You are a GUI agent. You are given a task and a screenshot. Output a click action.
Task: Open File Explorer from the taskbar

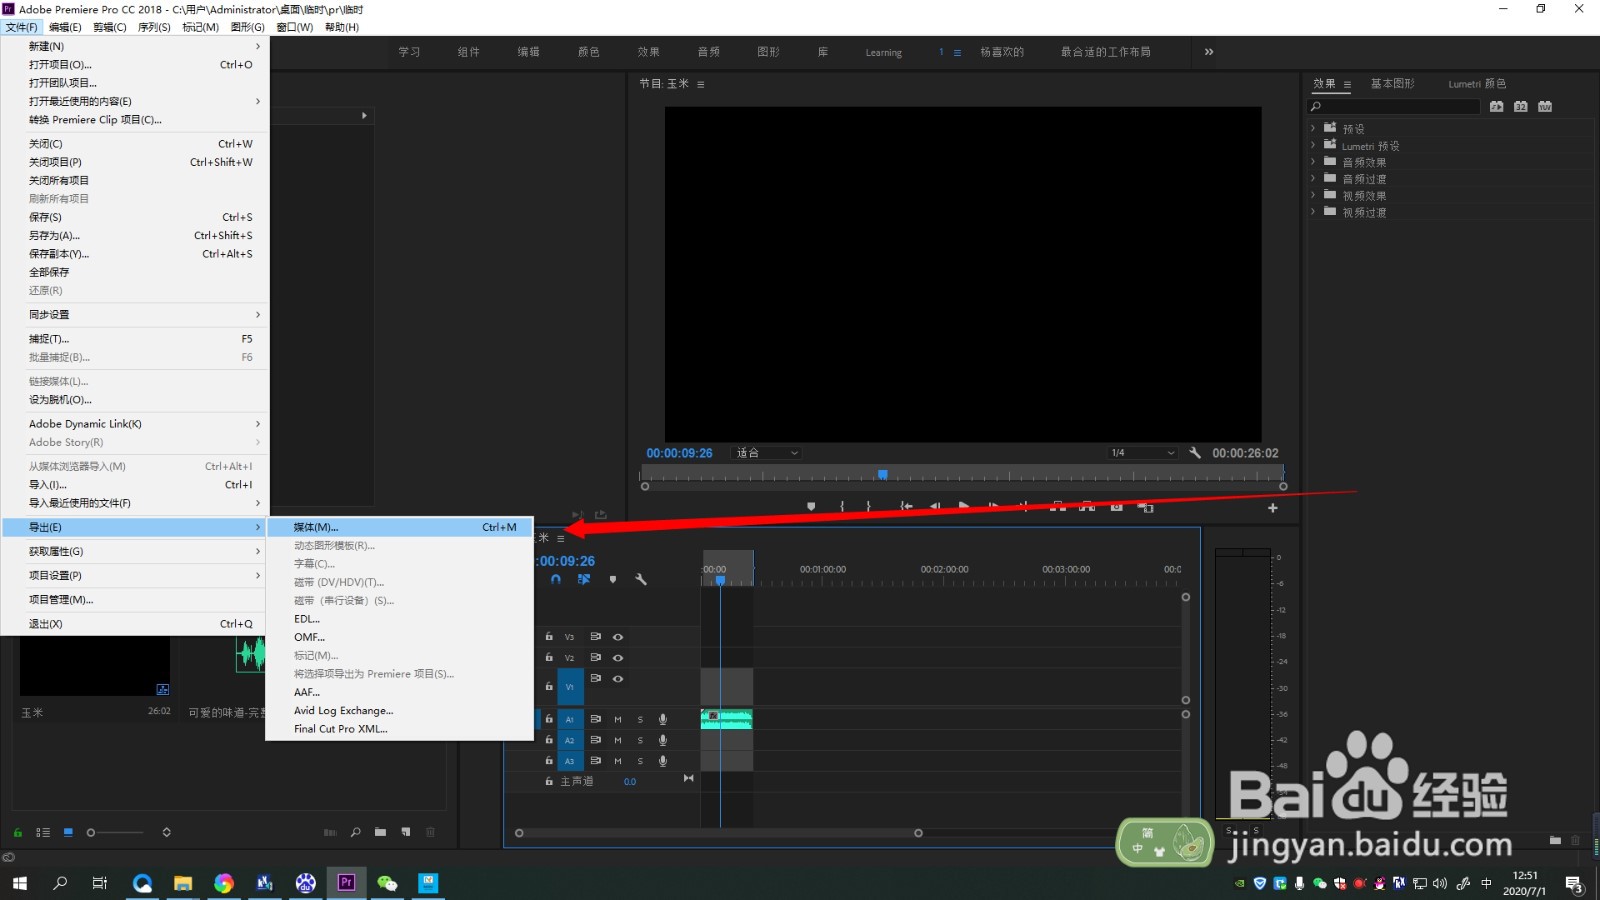pos(182,882)
